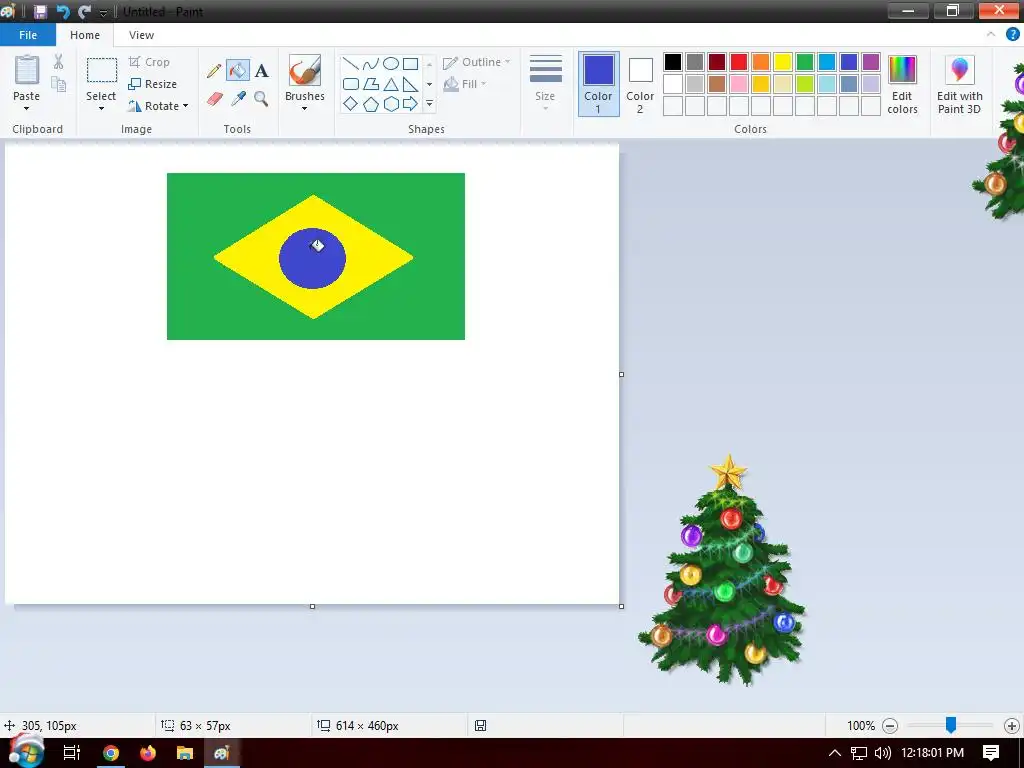Select the Magnifier tool

tap(261, 99)
